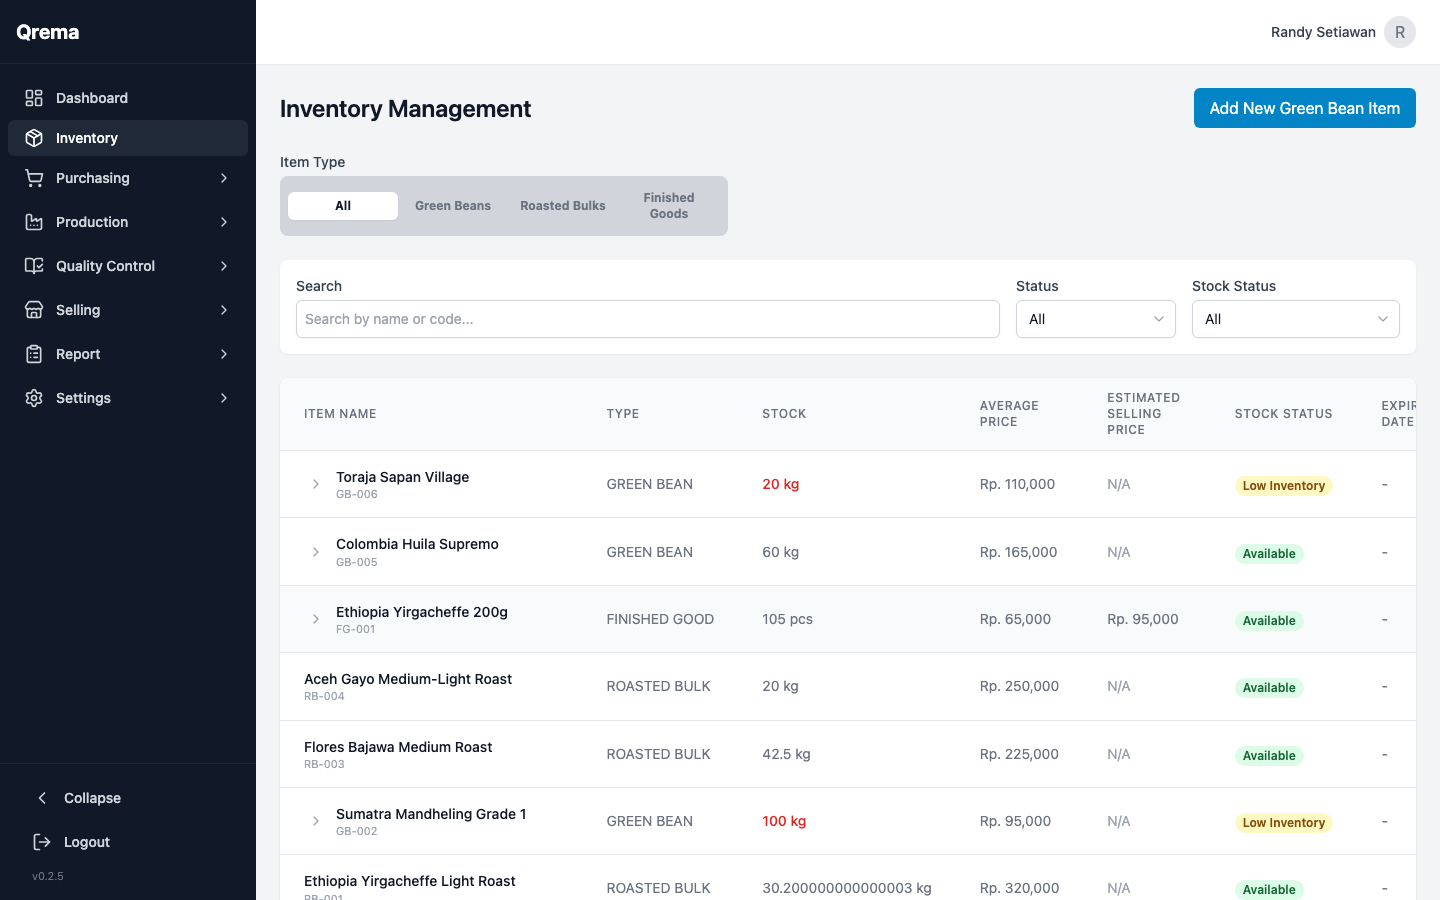Click the Logout icon

(41, 842)
